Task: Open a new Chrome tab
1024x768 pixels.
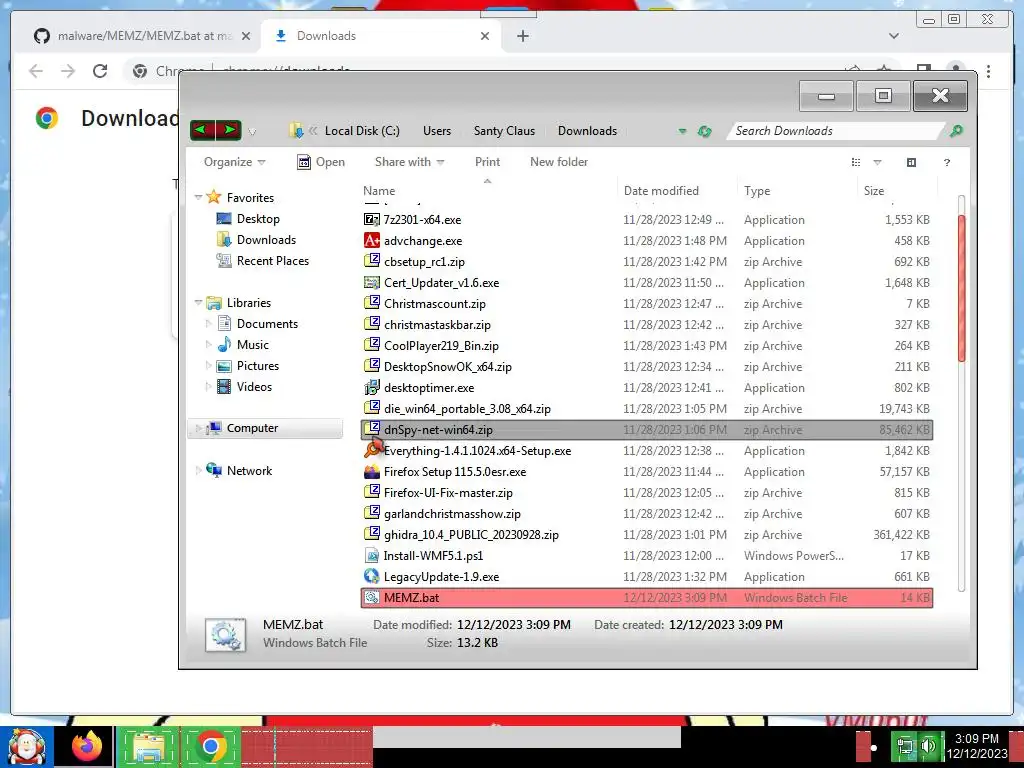Action: [x=522, y=36]
